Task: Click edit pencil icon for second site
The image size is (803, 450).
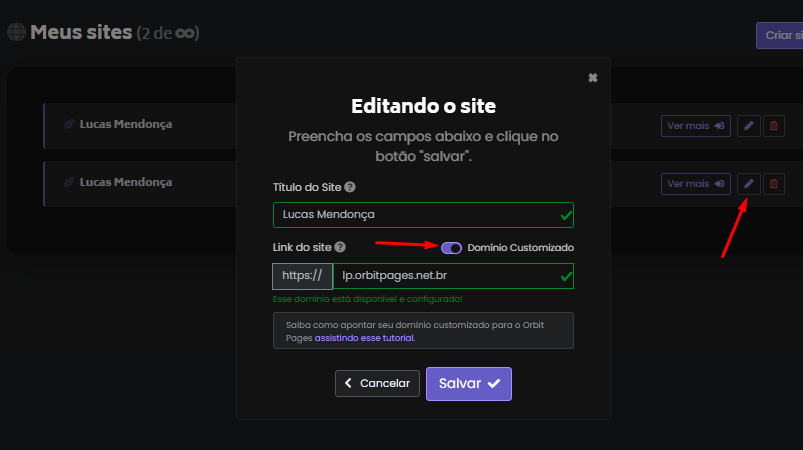Action: tap(748, 184)
